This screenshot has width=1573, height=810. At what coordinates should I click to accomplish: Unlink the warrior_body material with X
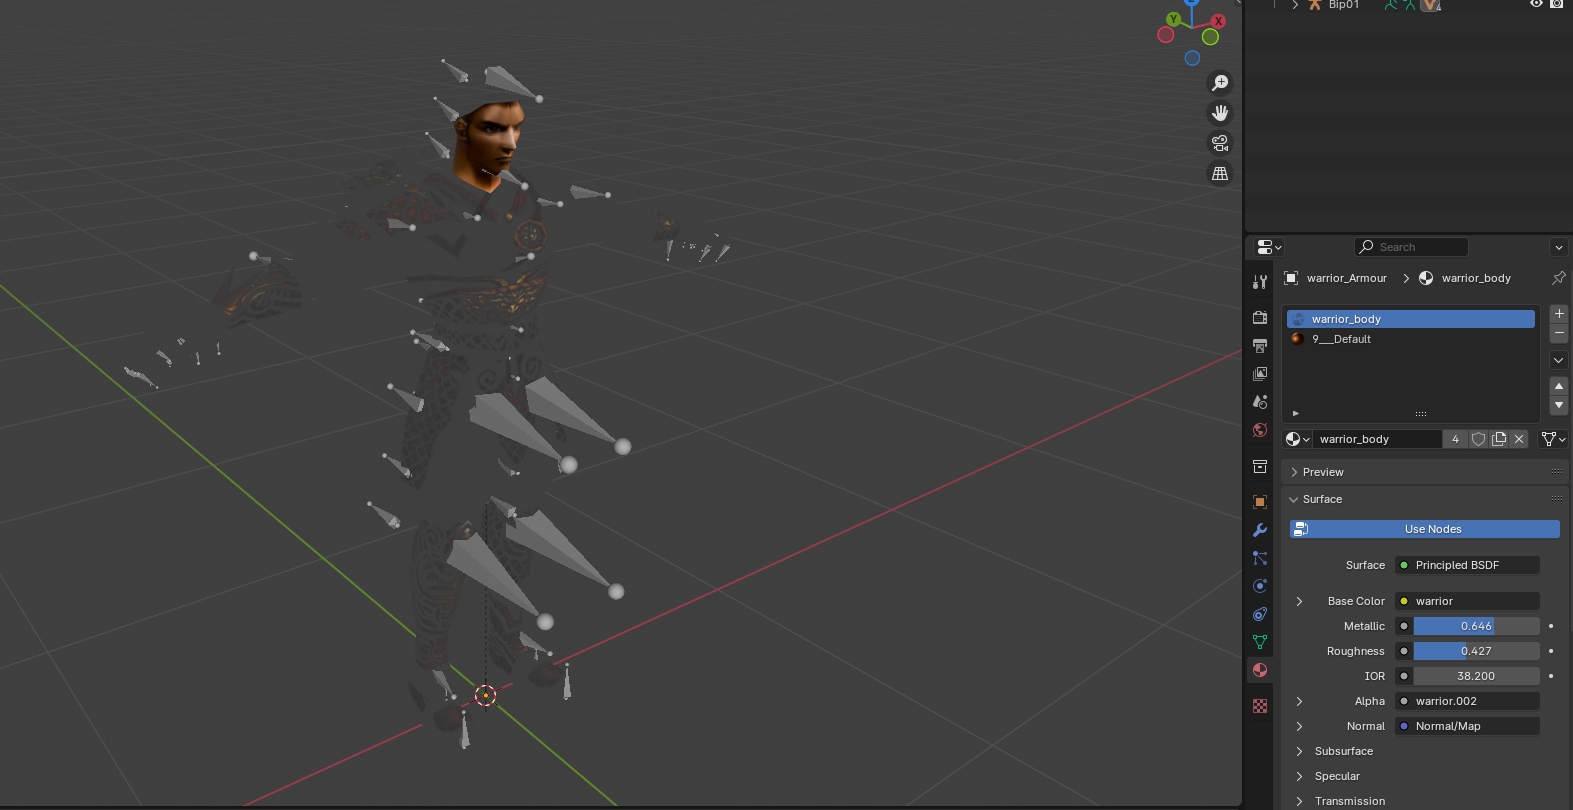1519,439
